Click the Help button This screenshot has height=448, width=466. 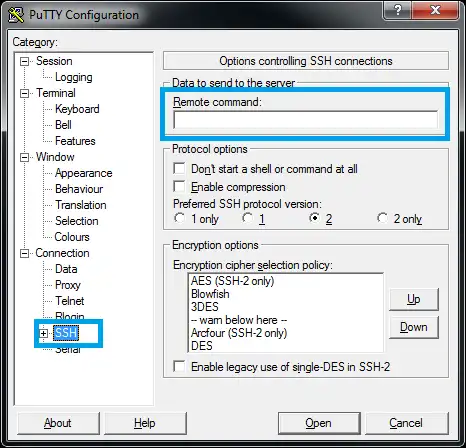tap(145, 423)
